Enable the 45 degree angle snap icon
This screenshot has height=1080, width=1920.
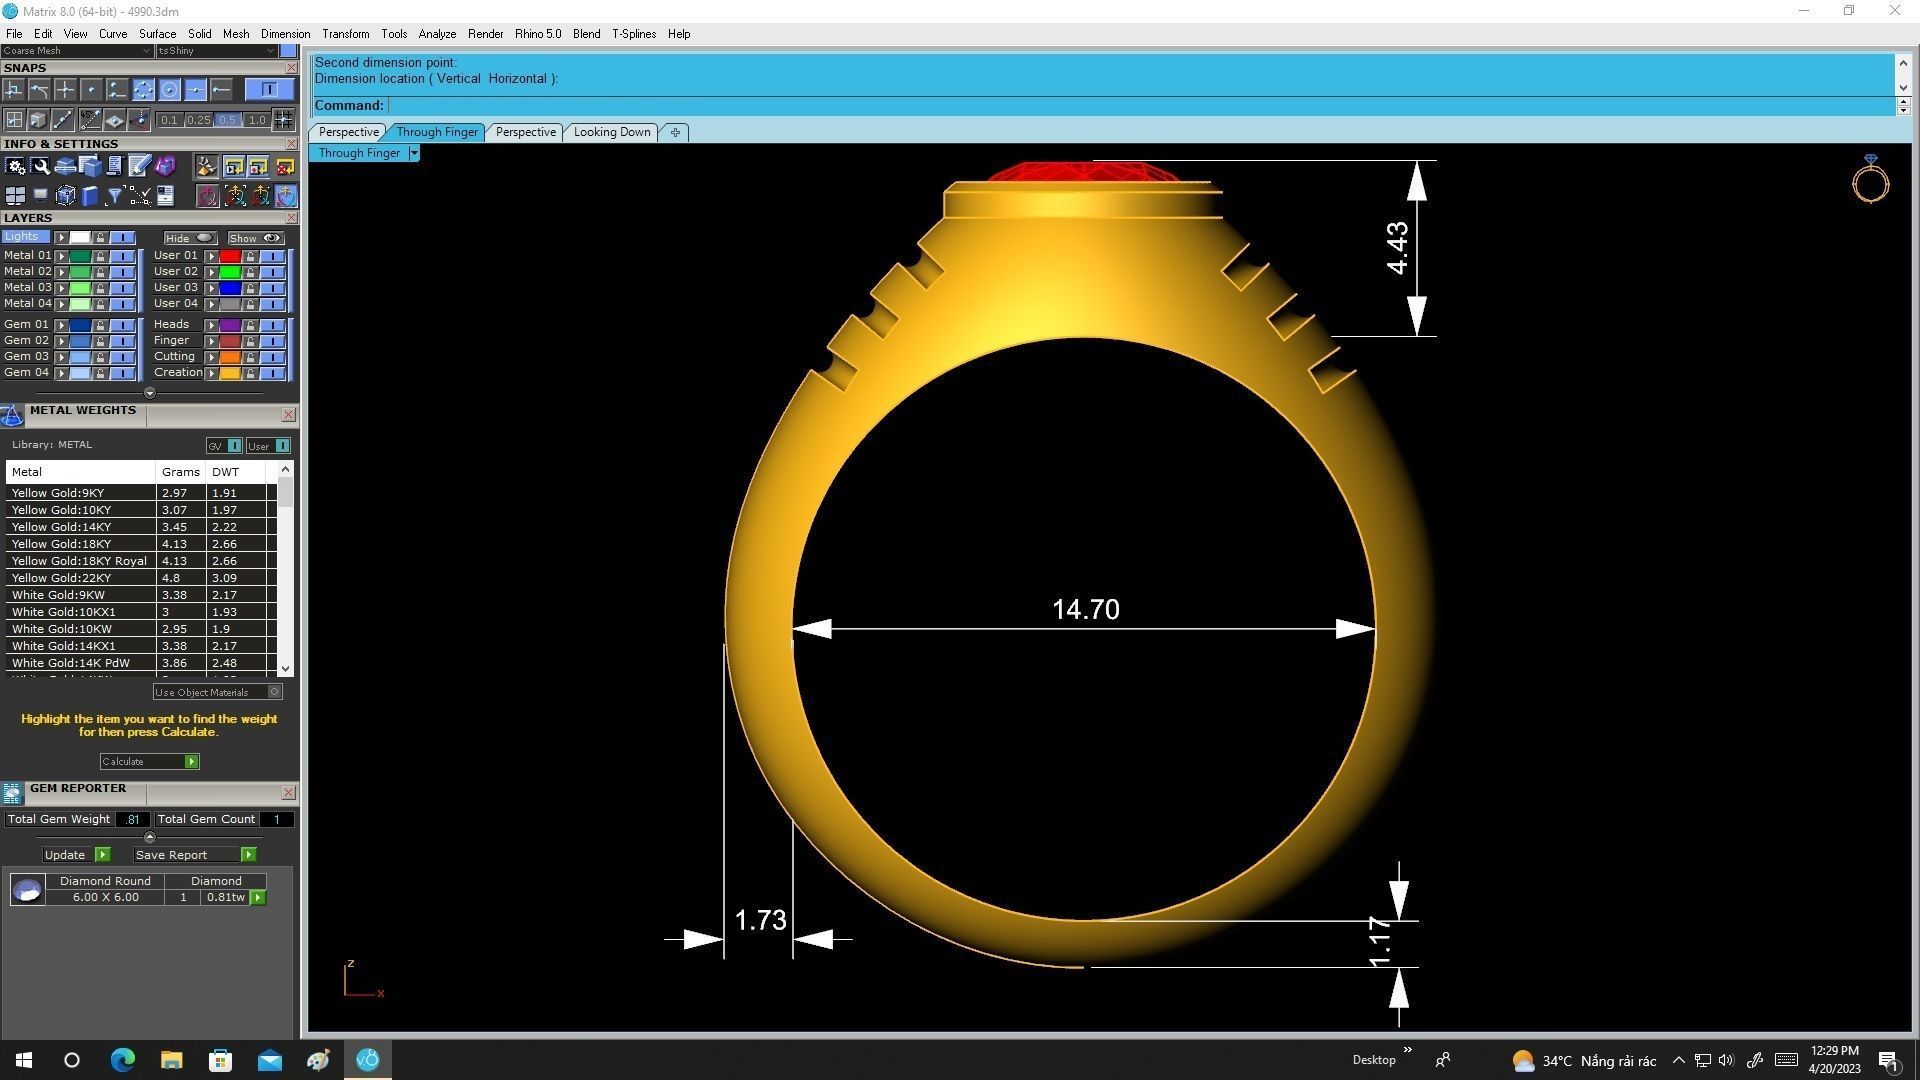coord(90,120)
